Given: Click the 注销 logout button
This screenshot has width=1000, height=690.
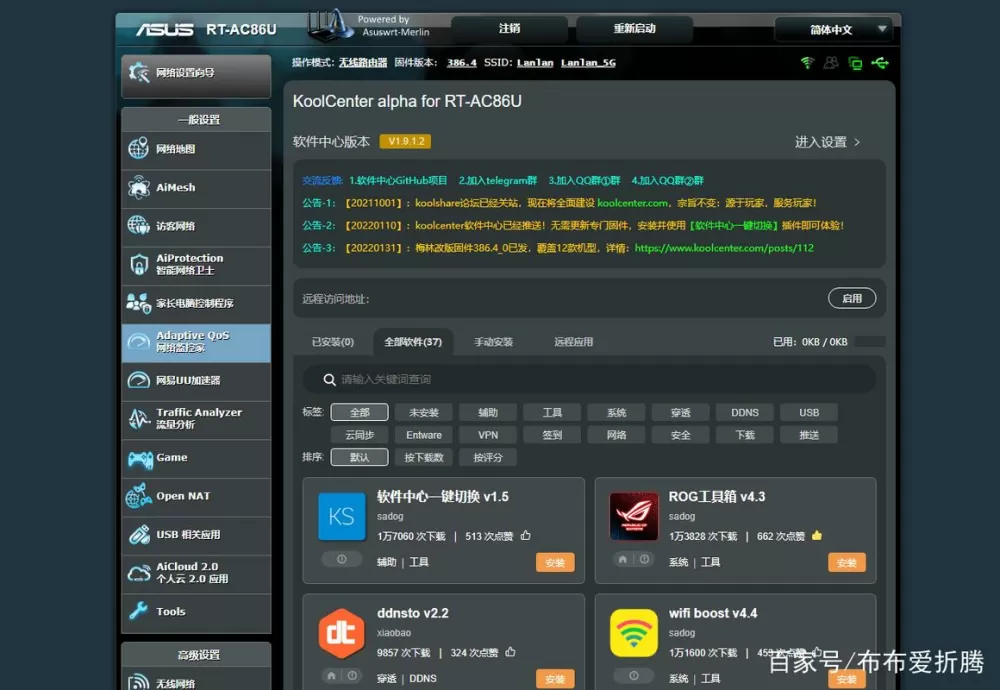Looking at the screenshot, I should (510, 29).
